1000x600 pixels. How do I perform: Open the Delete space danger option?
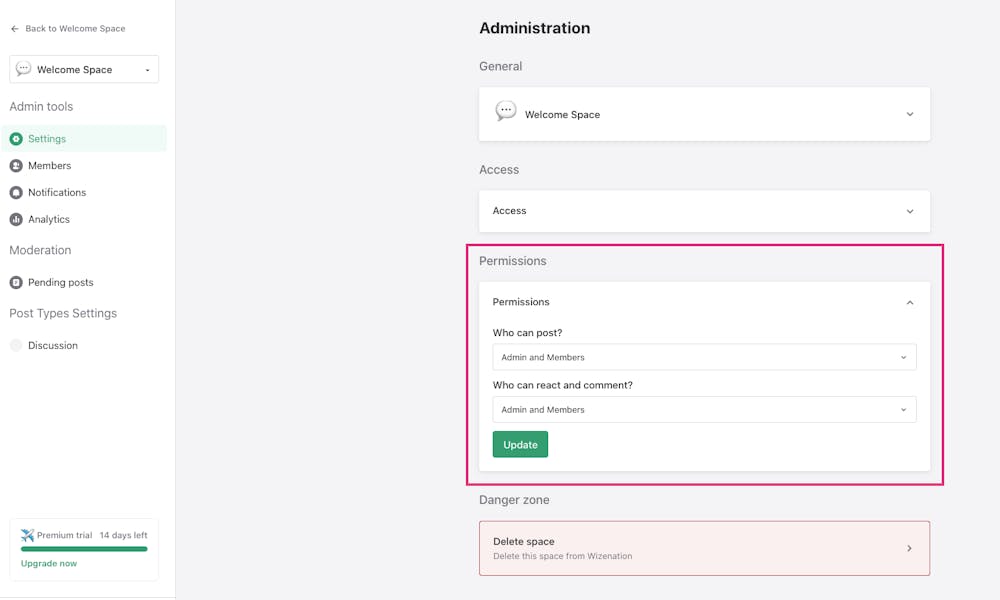click(x=704, y=548)
